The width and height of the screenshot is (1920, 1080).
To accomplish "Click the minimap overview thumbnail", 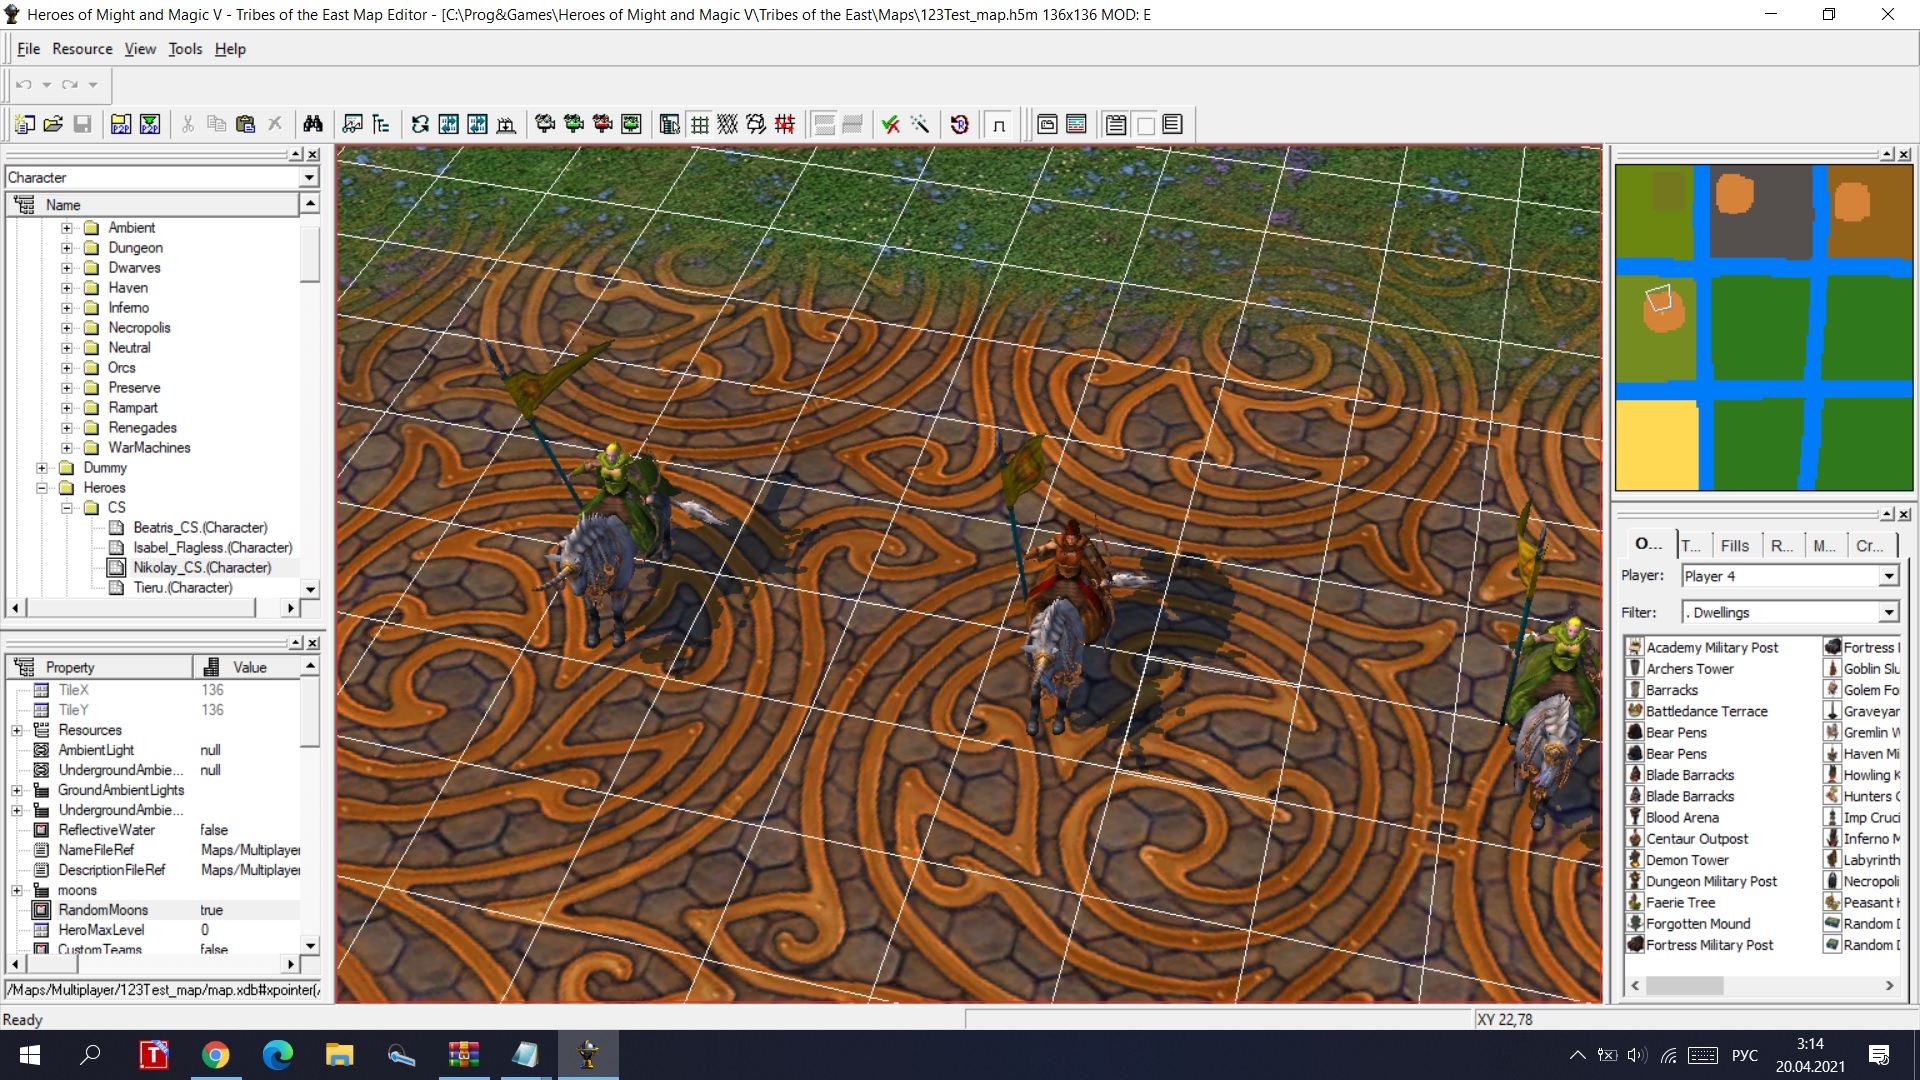I will coord(1764,327).
